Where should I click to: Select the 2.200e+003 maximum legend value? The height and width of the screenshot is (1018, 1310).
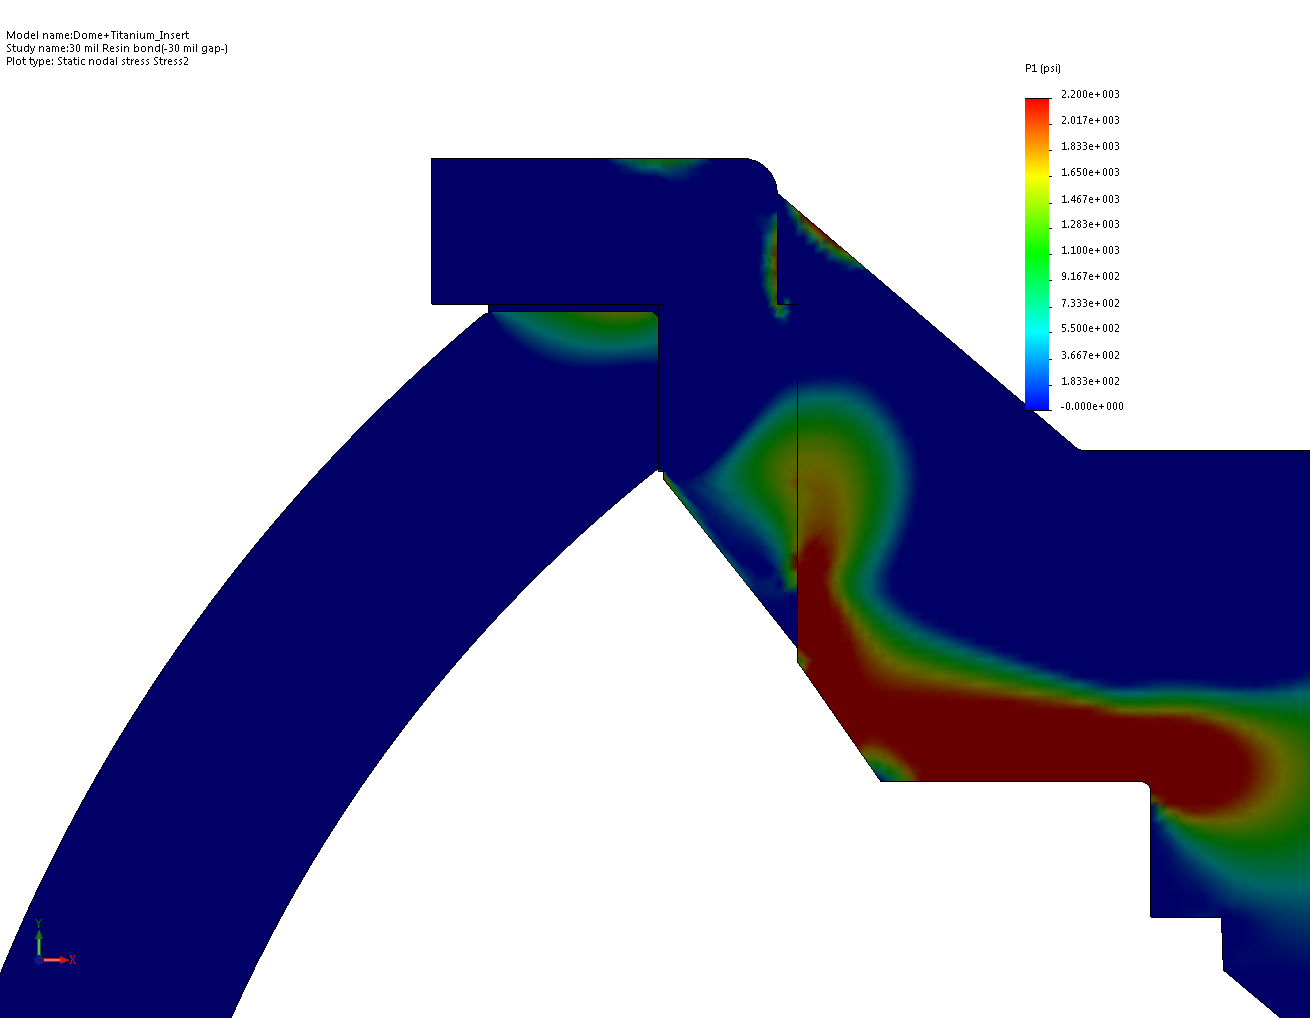point(1090,94)
